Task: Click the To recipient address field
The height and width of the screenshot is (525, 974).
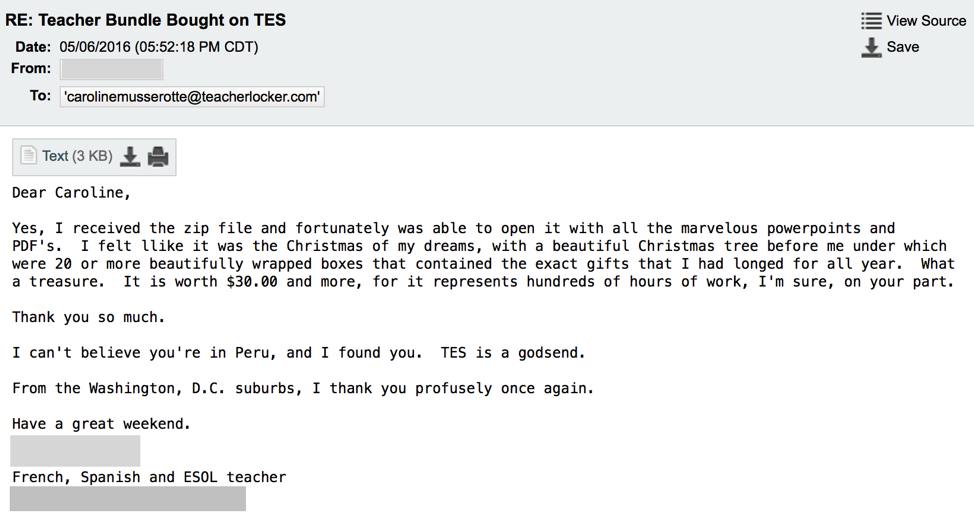Action: pyautogui.click(x=192, y=97)
